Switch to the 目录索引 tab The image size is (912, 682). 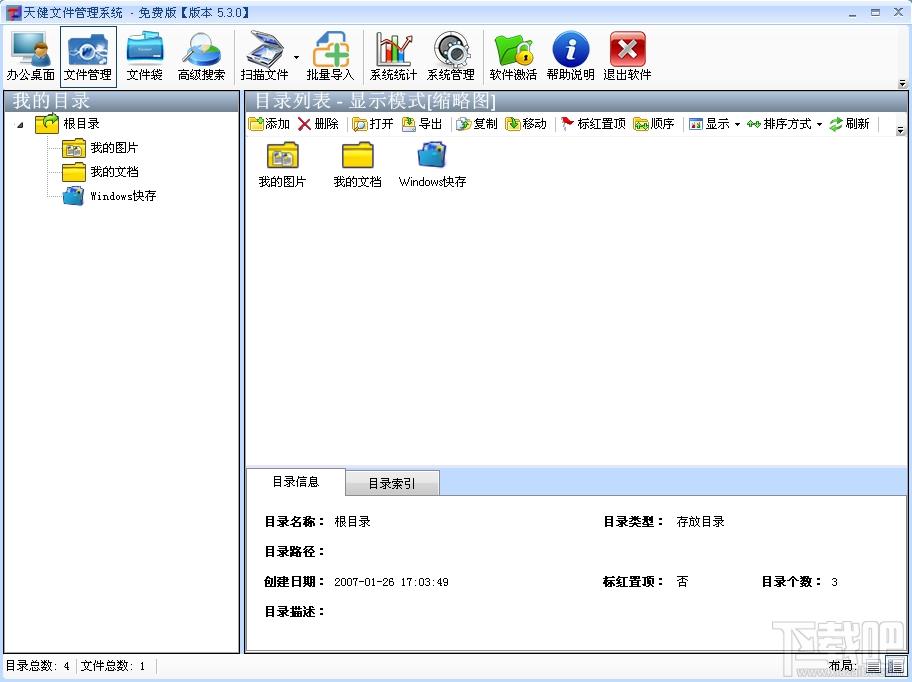[x=391, y=484]
